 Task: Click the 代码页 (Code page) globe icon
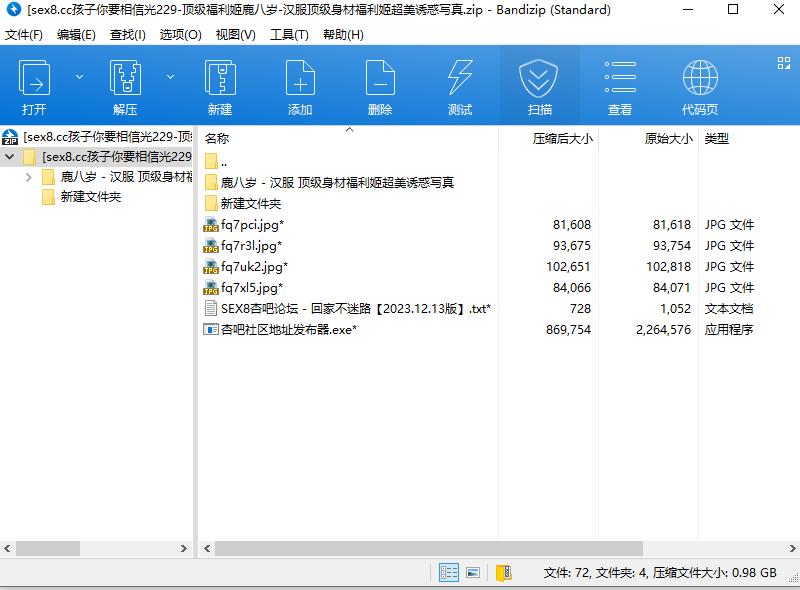tap(700, 78)
